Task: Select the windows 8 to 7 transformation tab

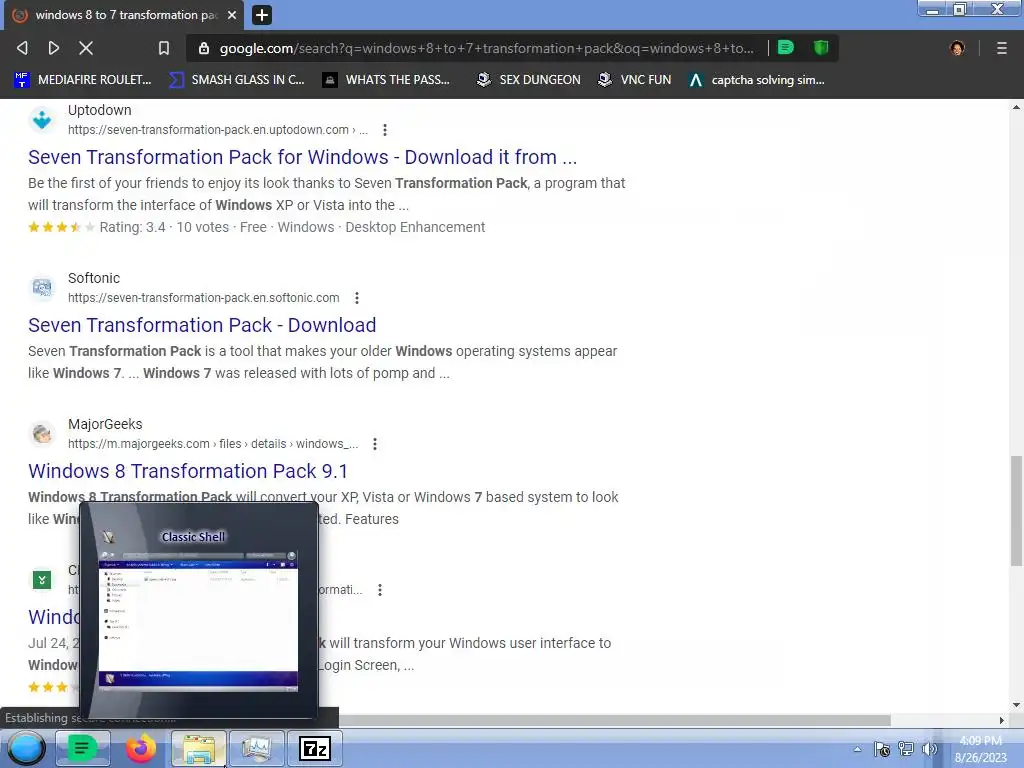Action: click(124, 15)
